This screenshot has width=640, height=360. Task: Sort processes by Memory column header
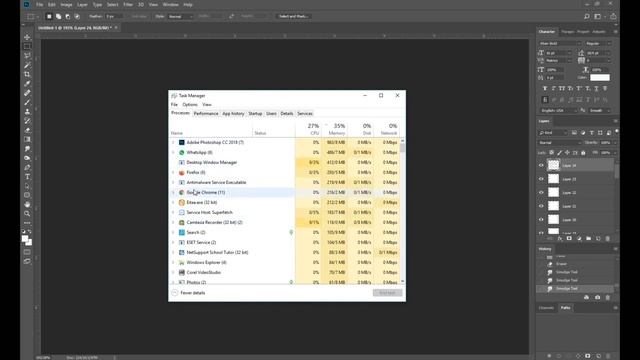(x=335, y=129)
